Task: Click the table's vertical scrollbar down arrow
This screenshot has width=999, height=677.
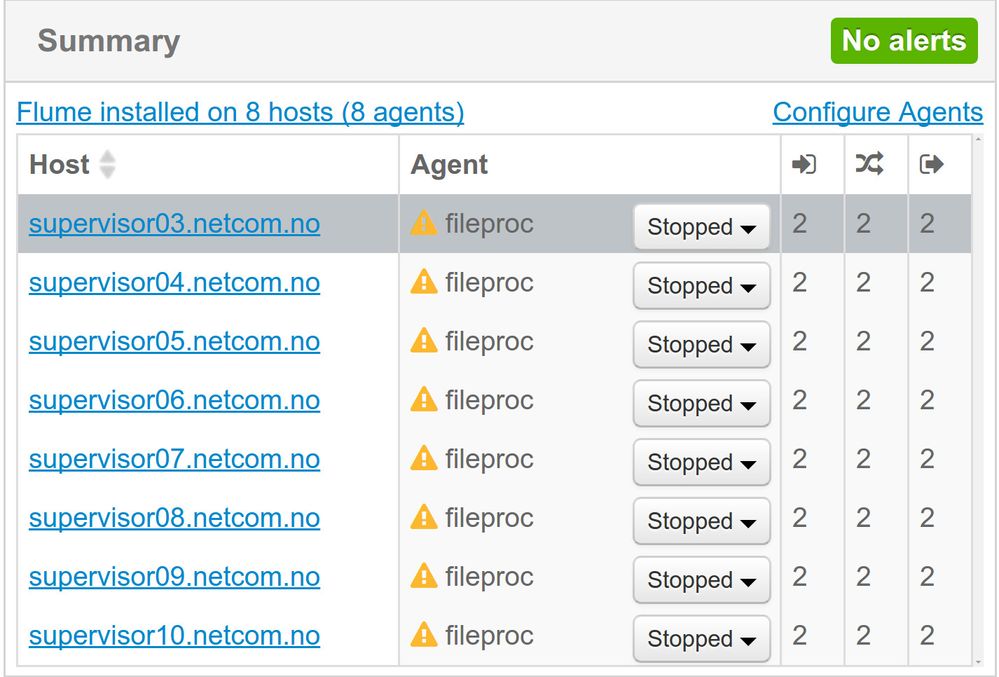Action: tap(977, 661)
